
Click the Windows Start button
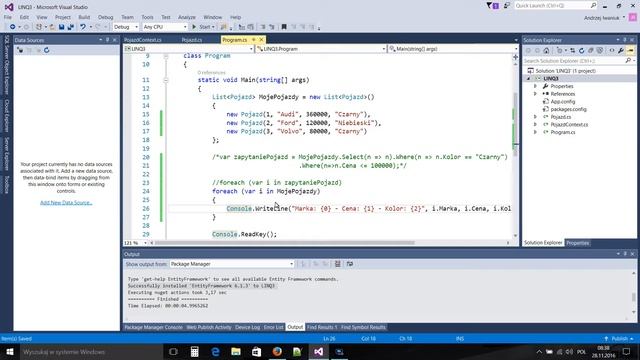pyautogui.click(x=9, y=351)
